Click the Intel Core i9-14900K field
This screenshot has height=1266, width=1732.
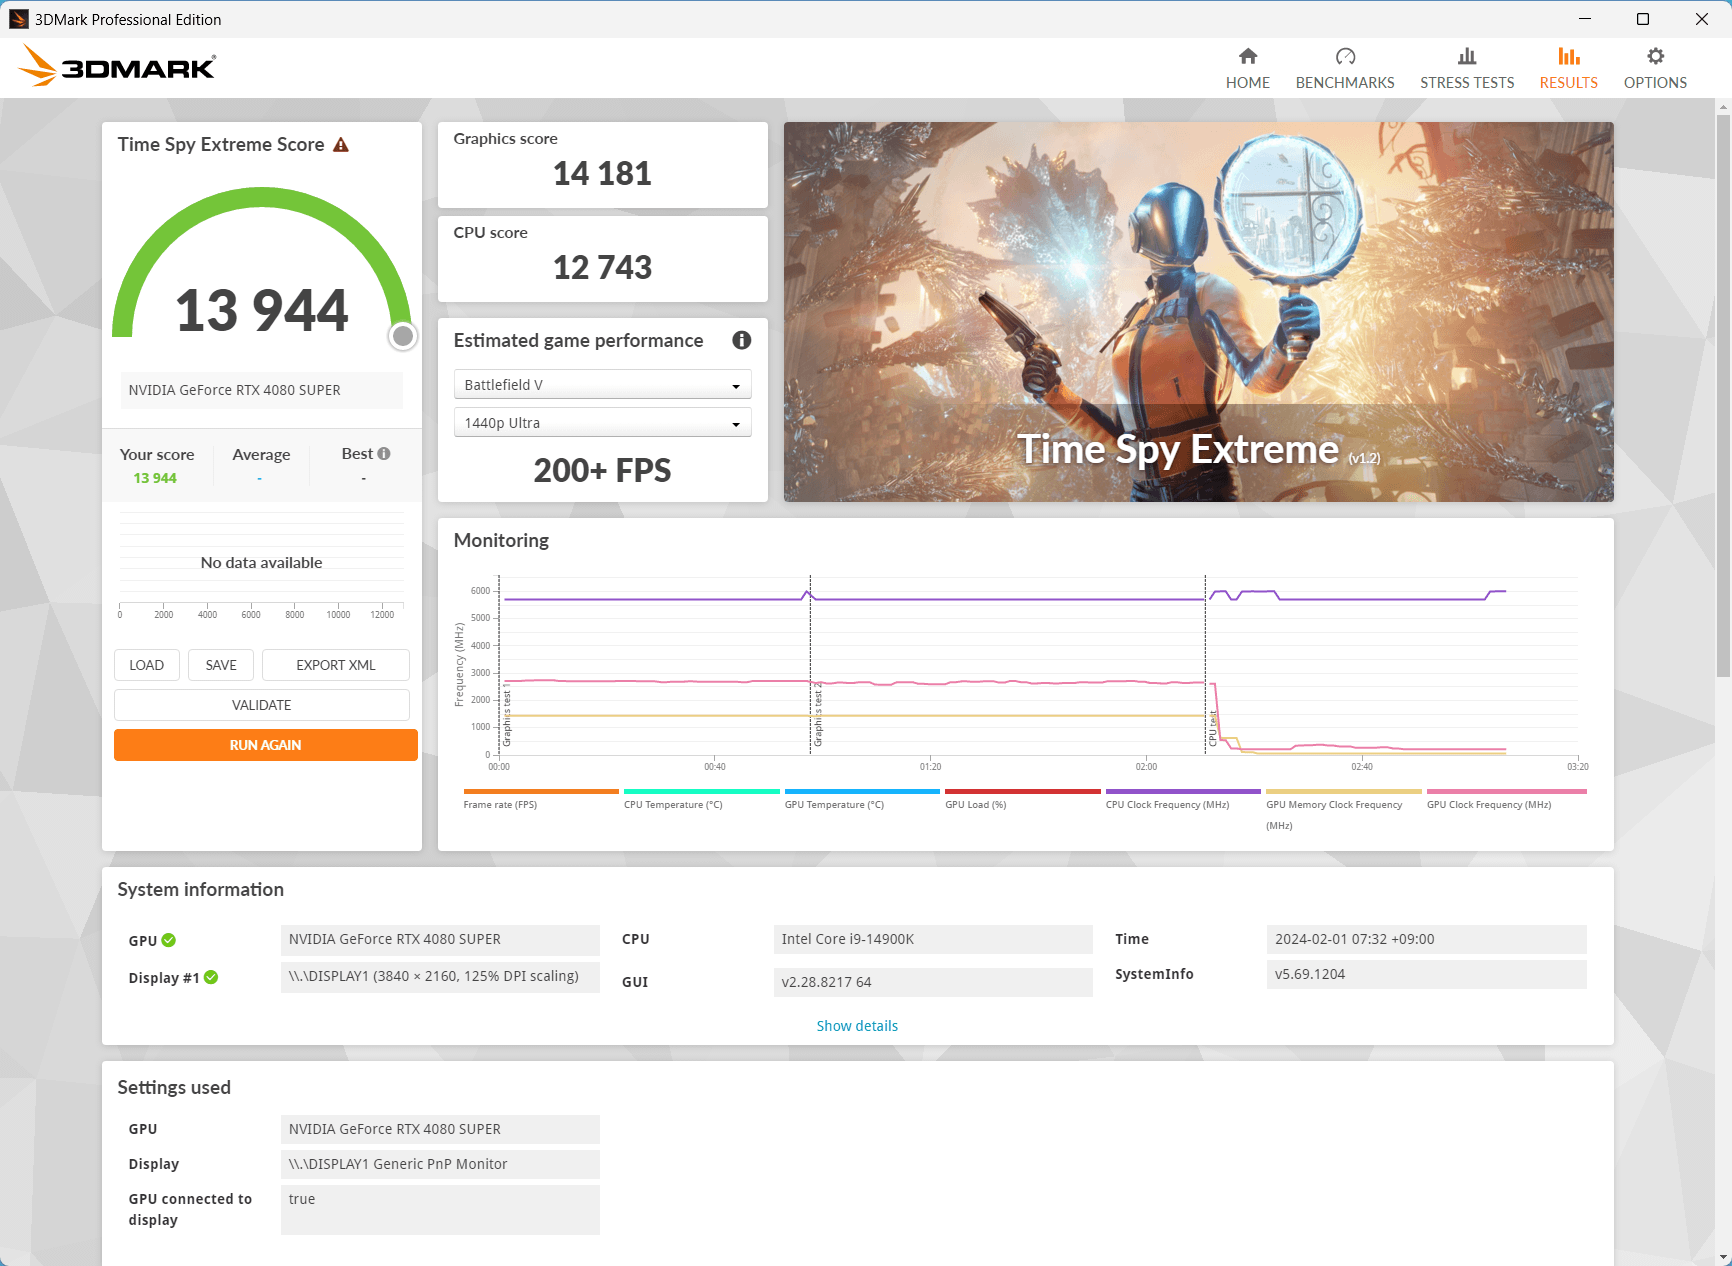pos(933,939)
